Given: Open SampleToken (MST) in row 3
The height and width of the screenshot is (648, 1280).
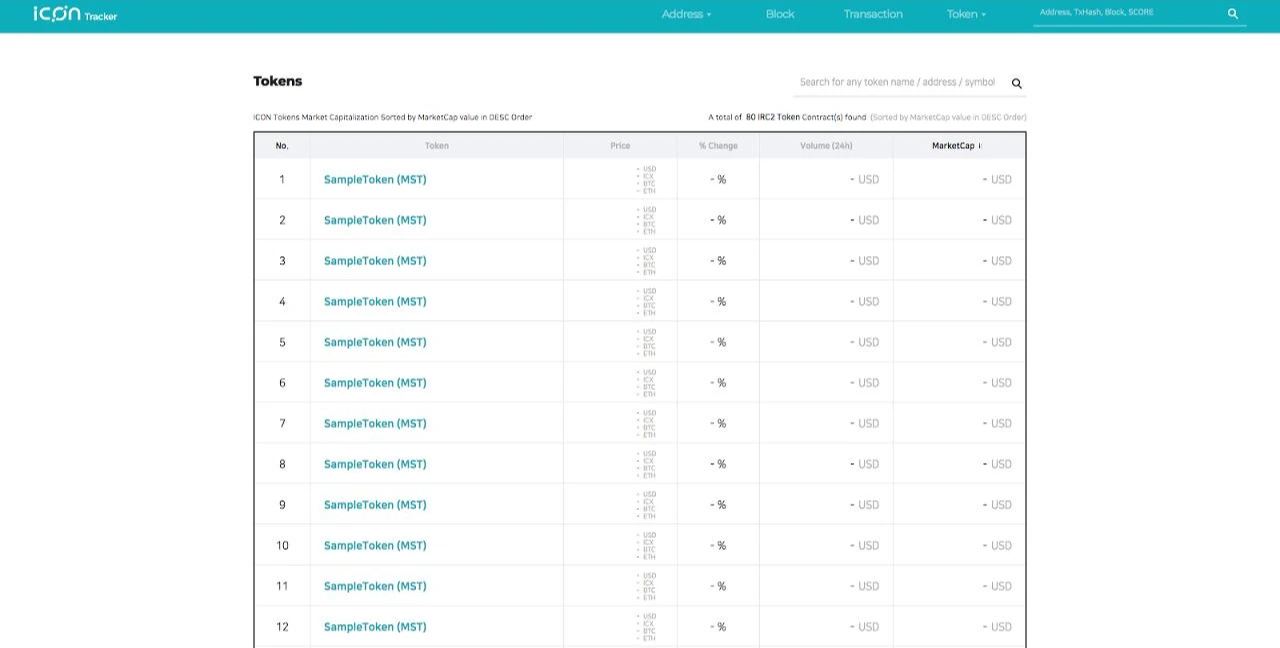Looking at the screenshot, I should point(375,261).
